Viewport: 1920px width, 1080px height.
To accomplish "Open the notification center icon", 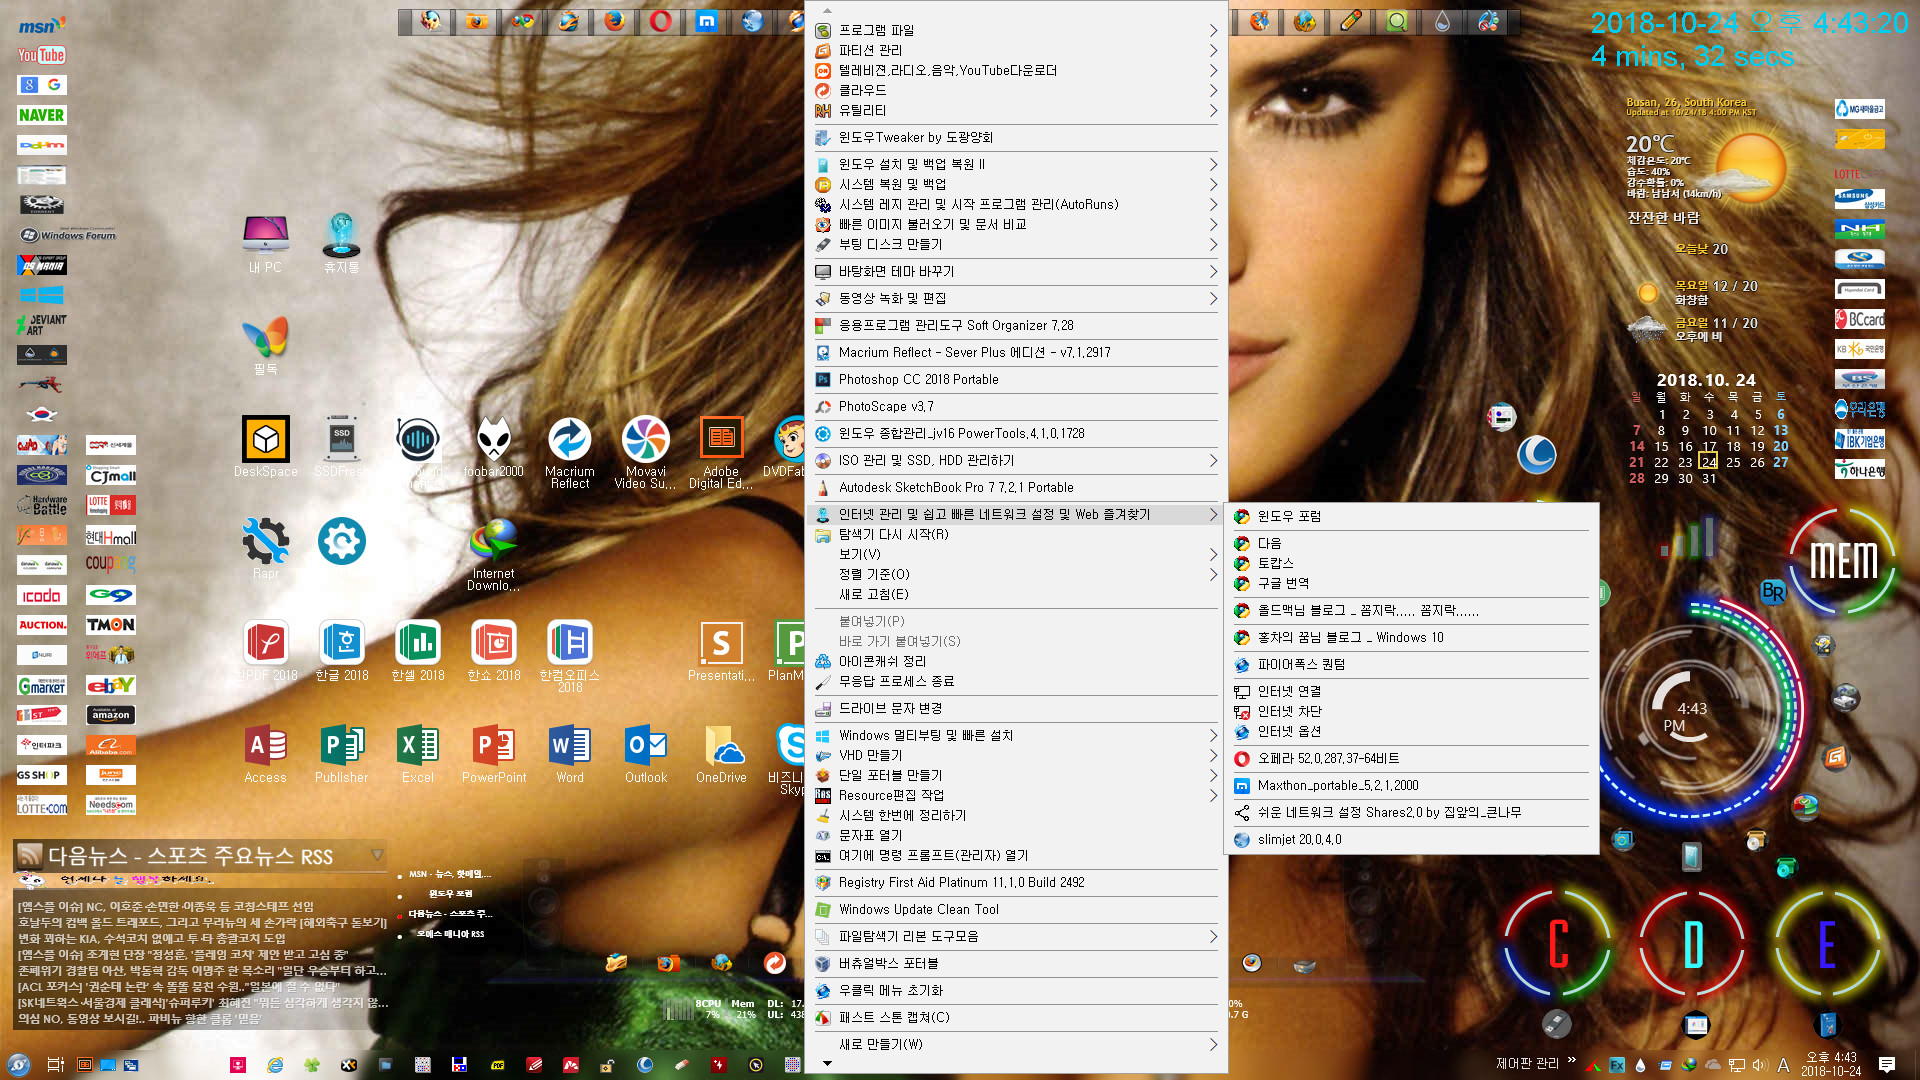I will [1887, 1064].
